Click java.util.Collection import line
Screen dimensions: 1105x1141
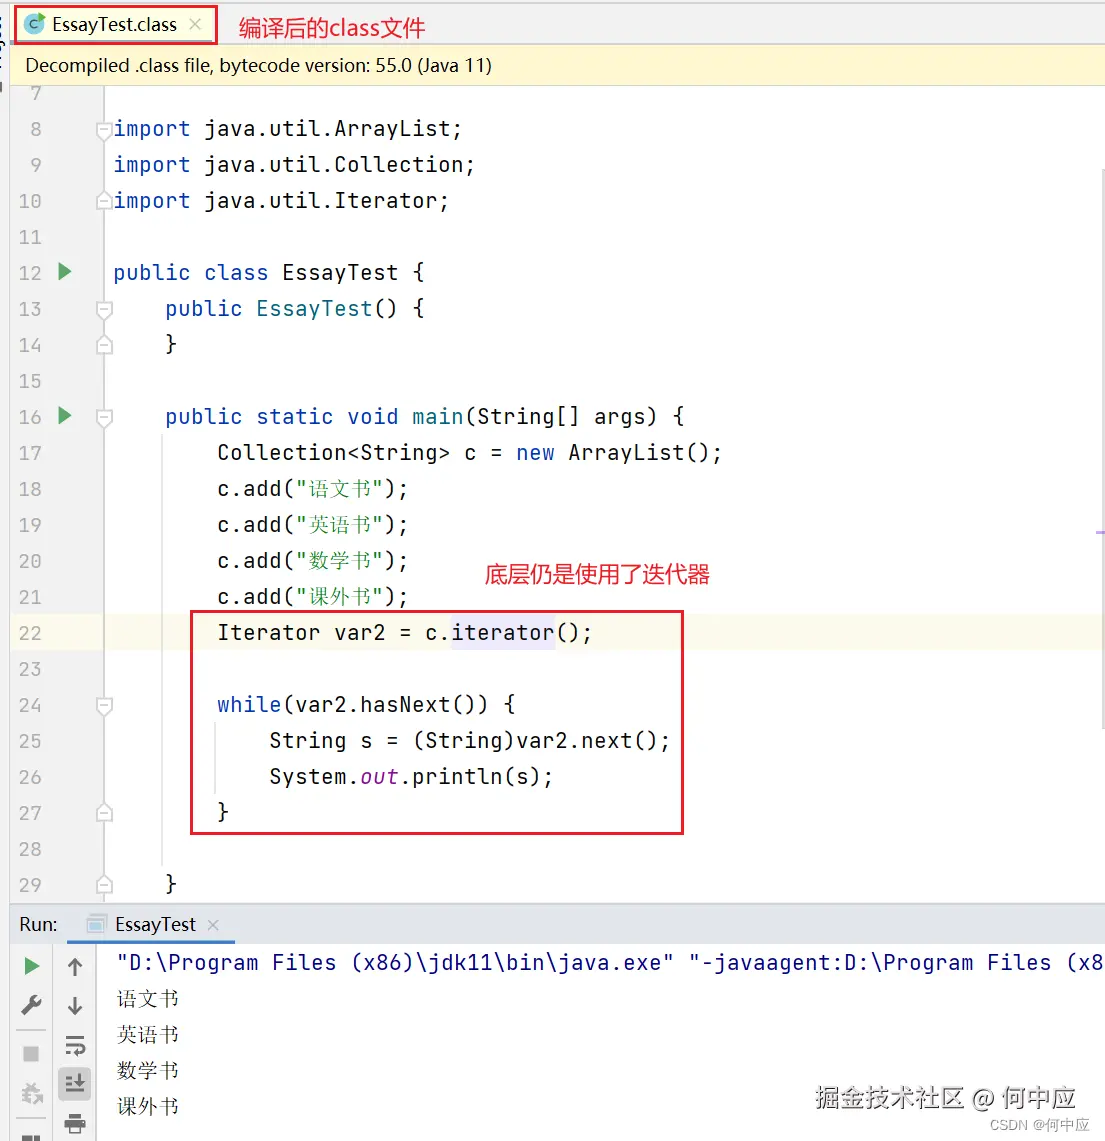click(294, 164)
